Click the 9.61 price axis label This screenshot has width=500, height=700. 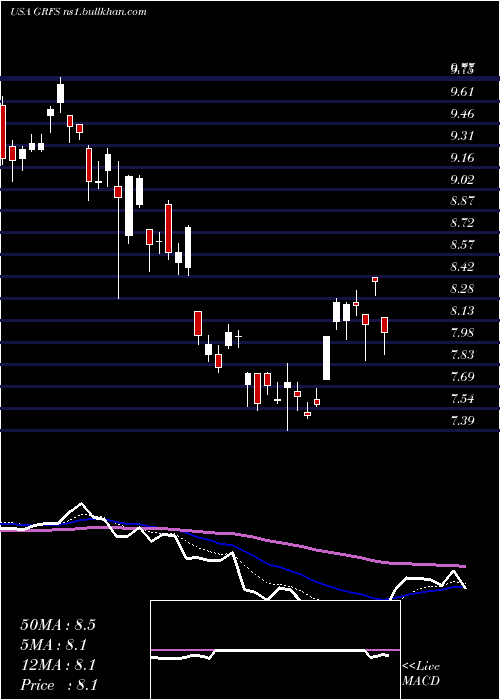tap(462, 92)
